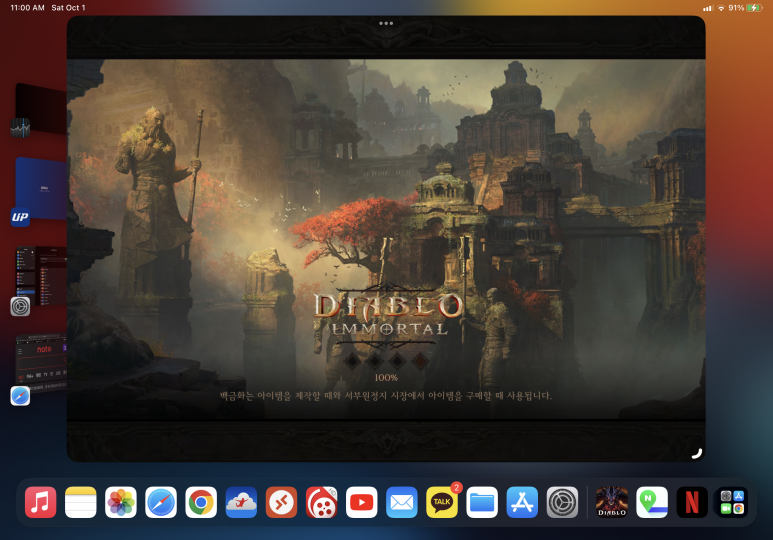Open the Notes app in the dock
Viewport: 773px width, 540px height.
tap(80, 502)
